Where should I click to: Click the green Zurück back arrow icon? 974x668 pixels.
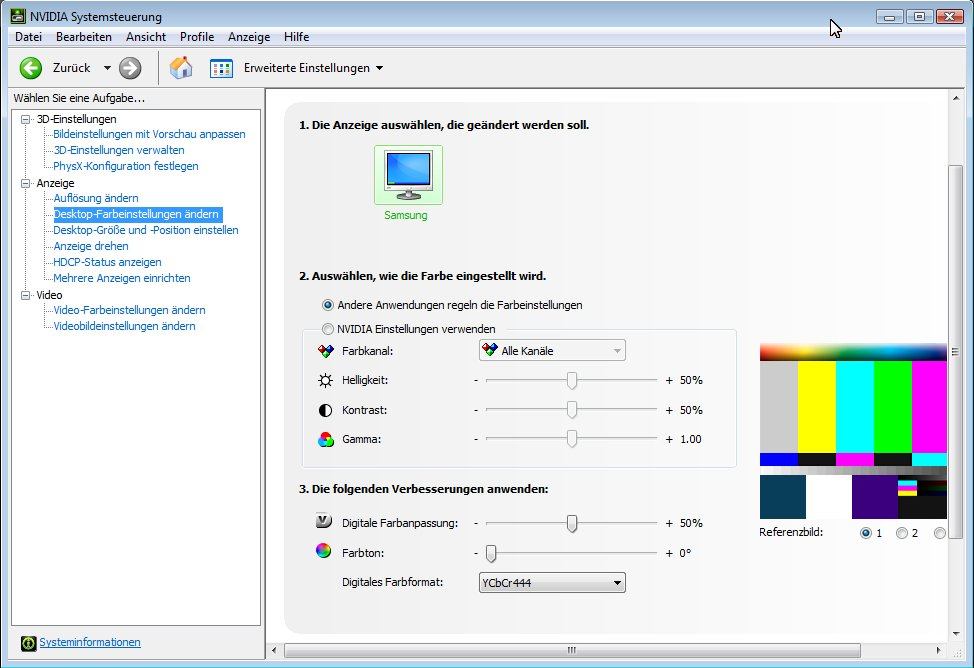pyautogui.click(x=30, y=68)
